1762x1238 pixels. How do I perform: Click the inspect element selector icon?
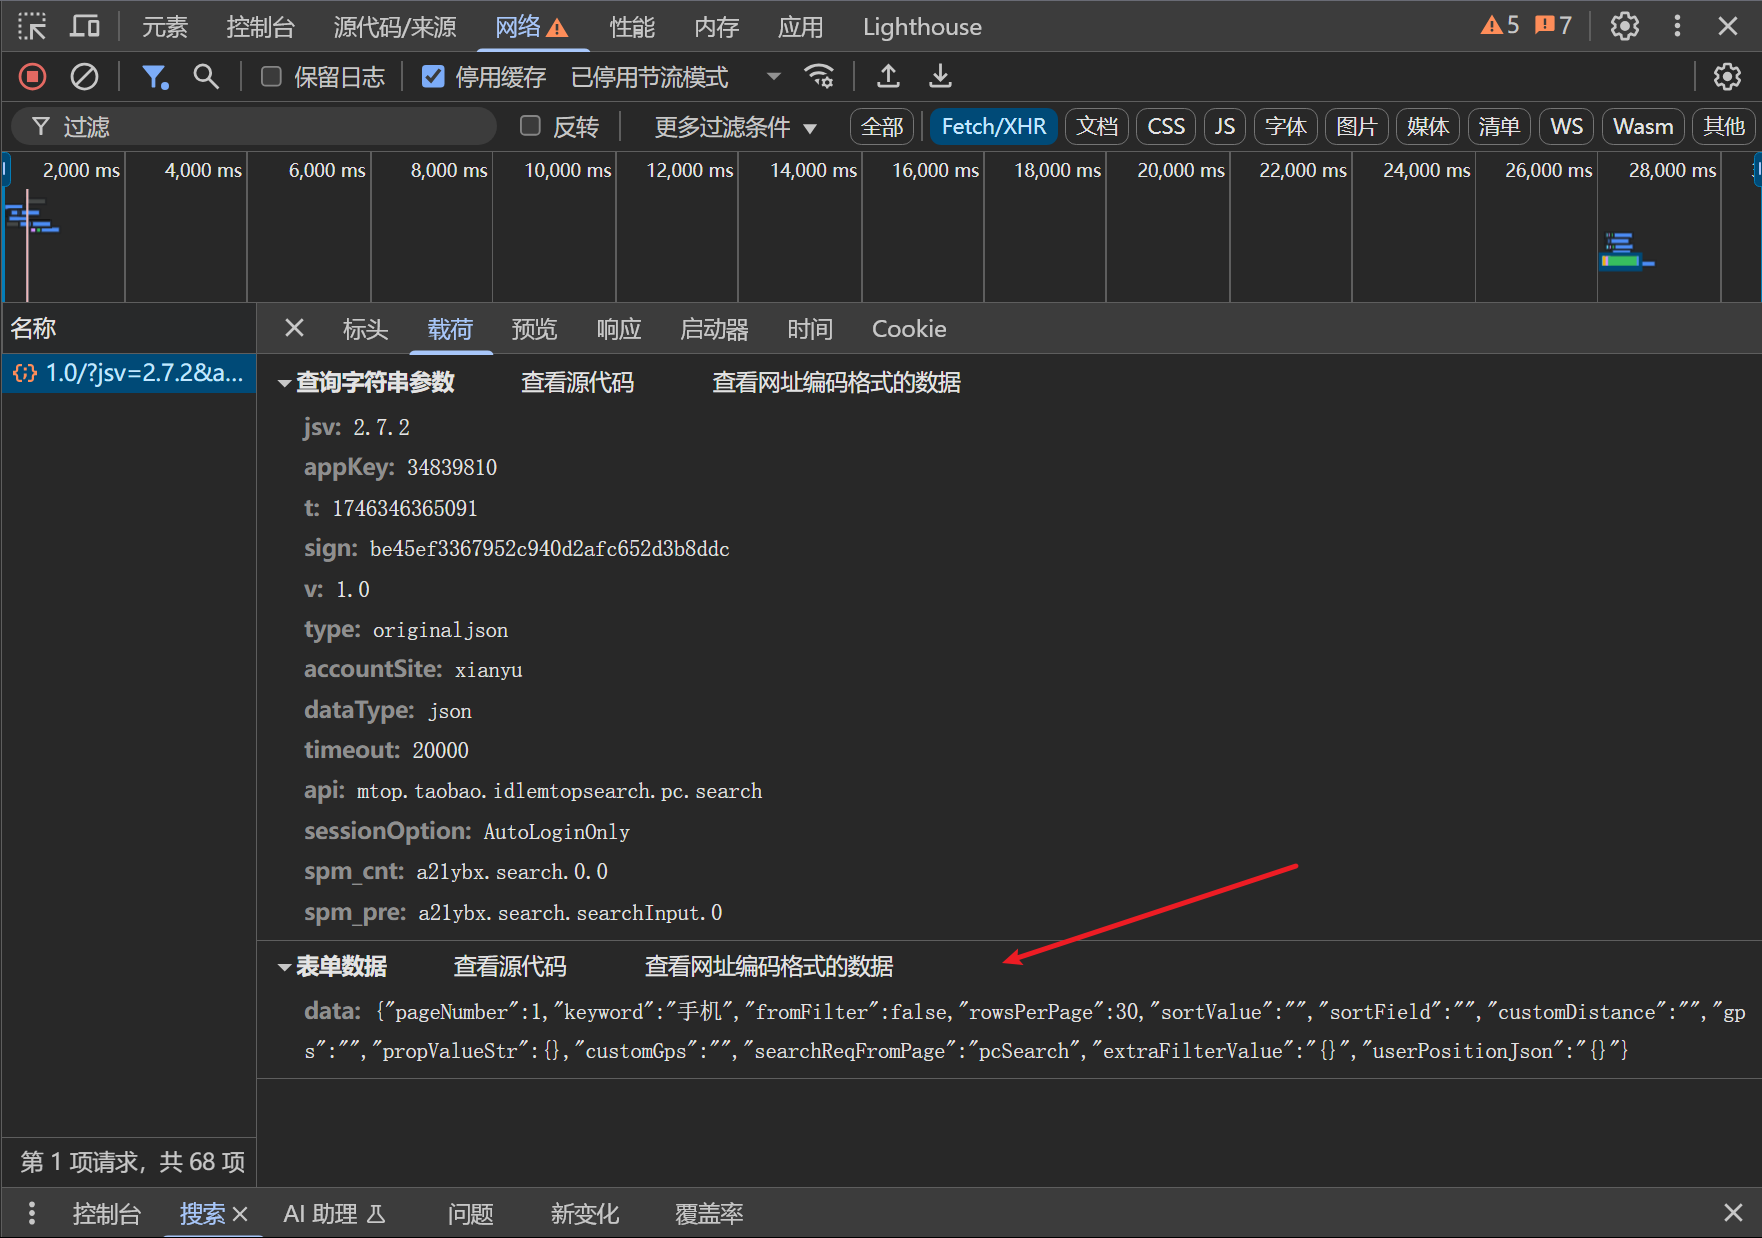click(x=32, y=26)
